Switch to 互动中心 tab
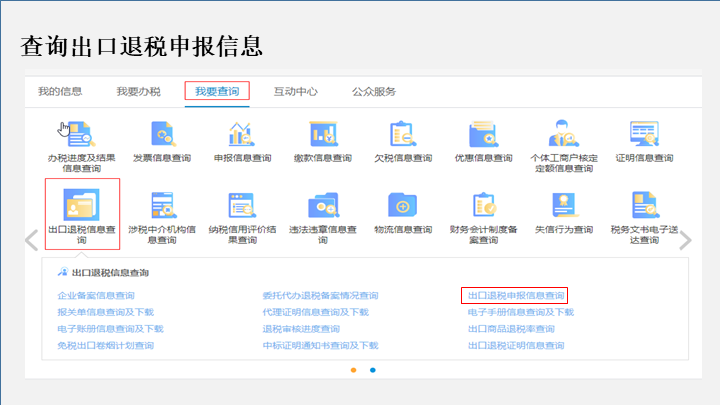Screen dimensions: 720x405 296,91
